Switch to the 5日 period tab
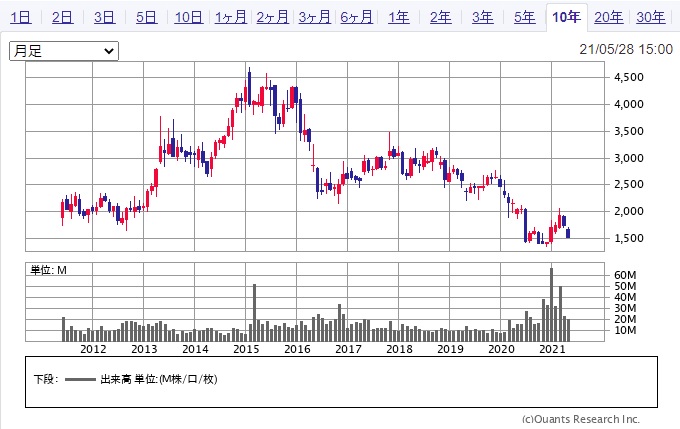 [147, 17]
